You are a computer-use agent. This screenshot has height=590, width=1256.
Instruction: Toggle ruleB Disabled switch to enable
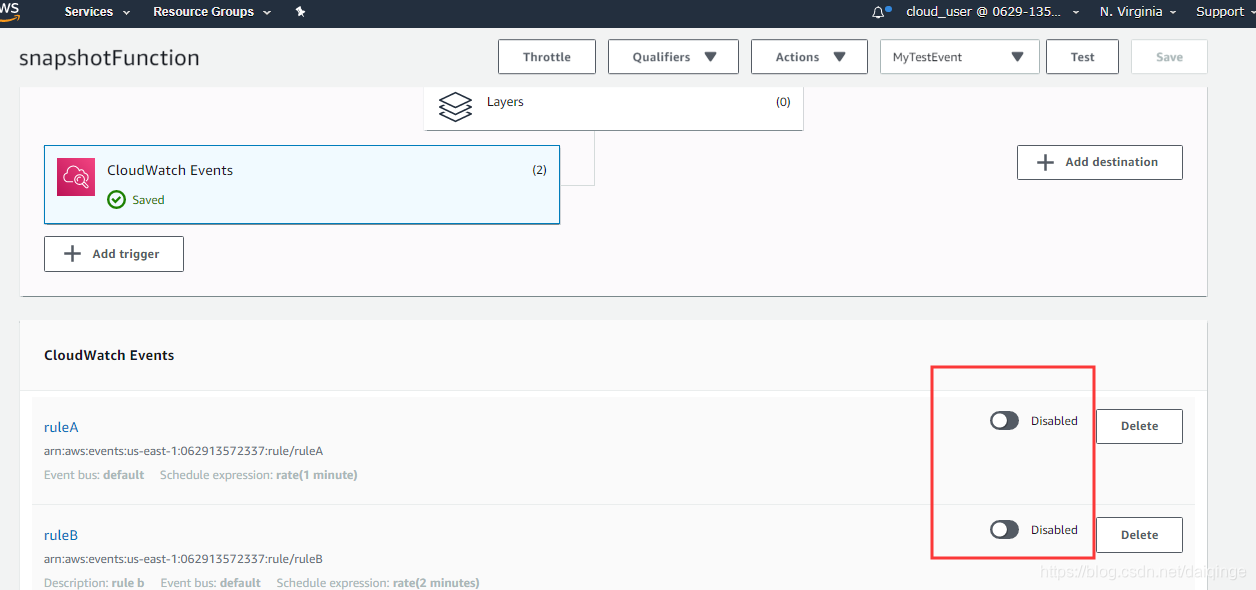1004,529
